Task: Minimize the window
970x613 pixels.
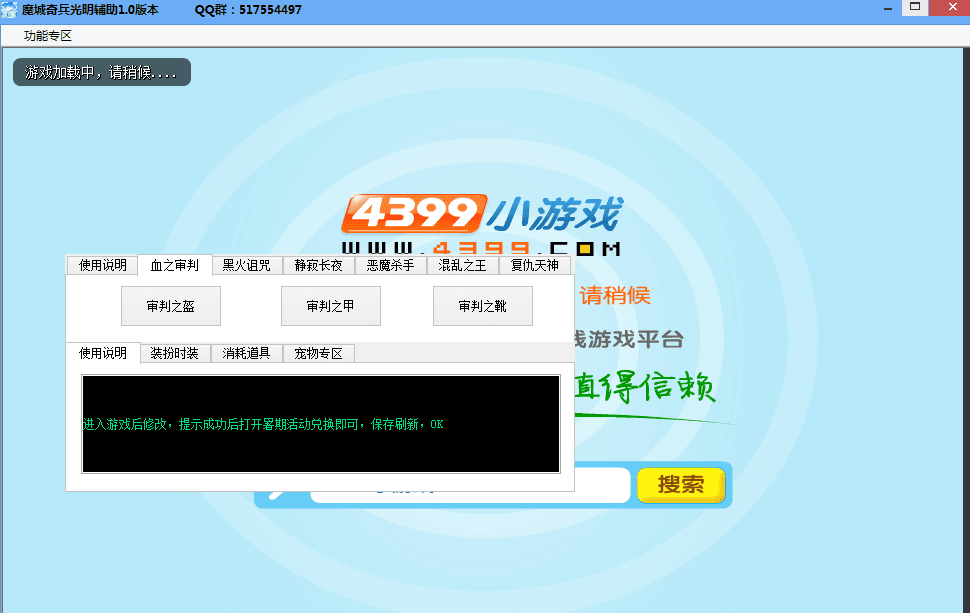Action: [x=888, y=9]
